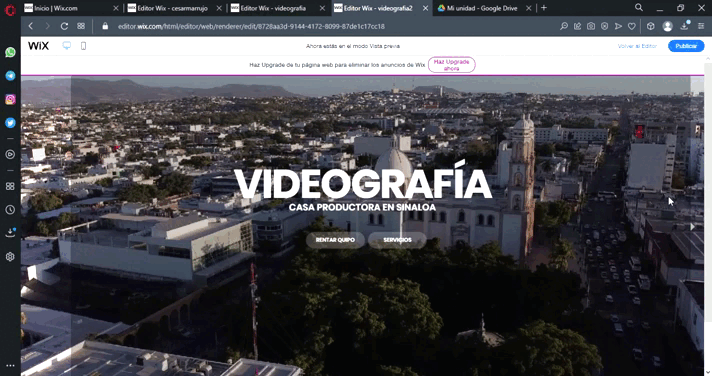Viewport: 712px width, 376px height.
Task: Take a snapshot with the camera icon
Action: click(591, 26)
